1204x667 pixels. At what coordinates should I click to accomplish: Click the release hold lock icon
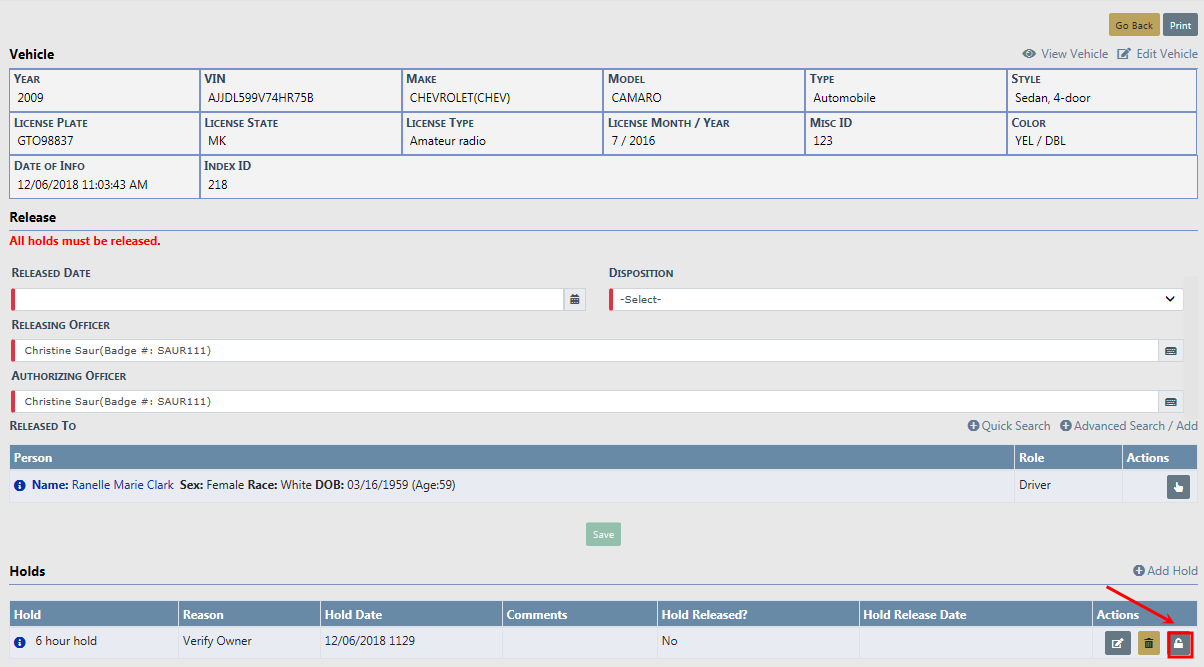point(1179,643)
